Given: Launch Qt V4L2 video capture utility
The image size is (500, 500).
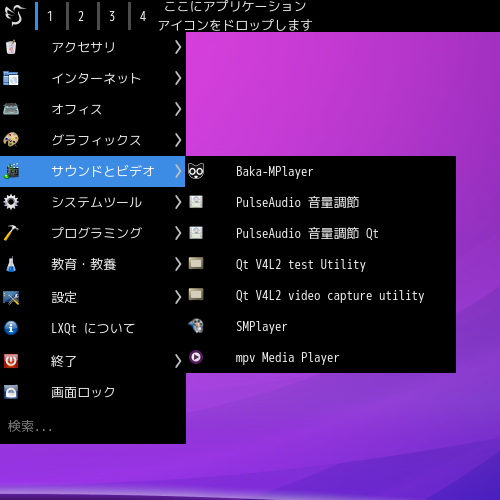Looking at the screenshot, I should (321, 295).
